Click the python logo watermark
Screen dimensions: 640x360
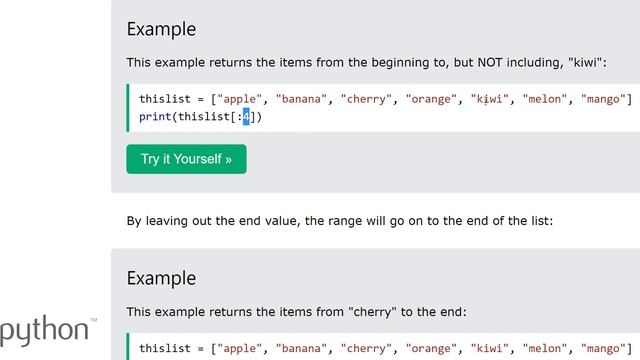pos(48,331)
